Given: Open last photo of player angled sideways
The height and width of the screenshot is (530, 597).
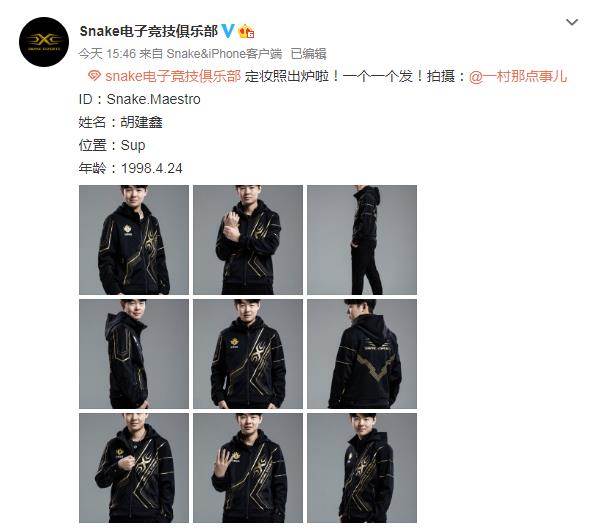Looking at the screenshot, I should [362, 468].
